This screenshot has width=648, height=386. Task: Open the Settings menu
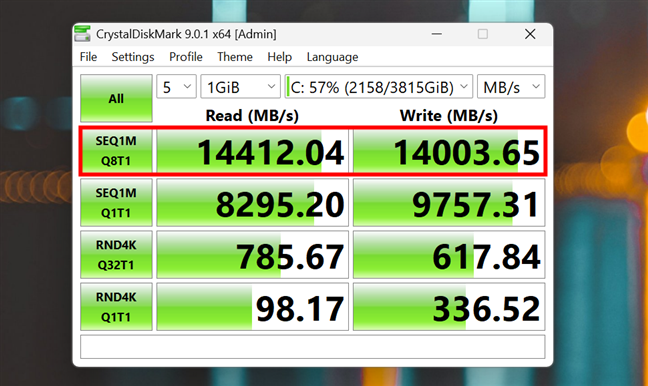tap(133, 57)
